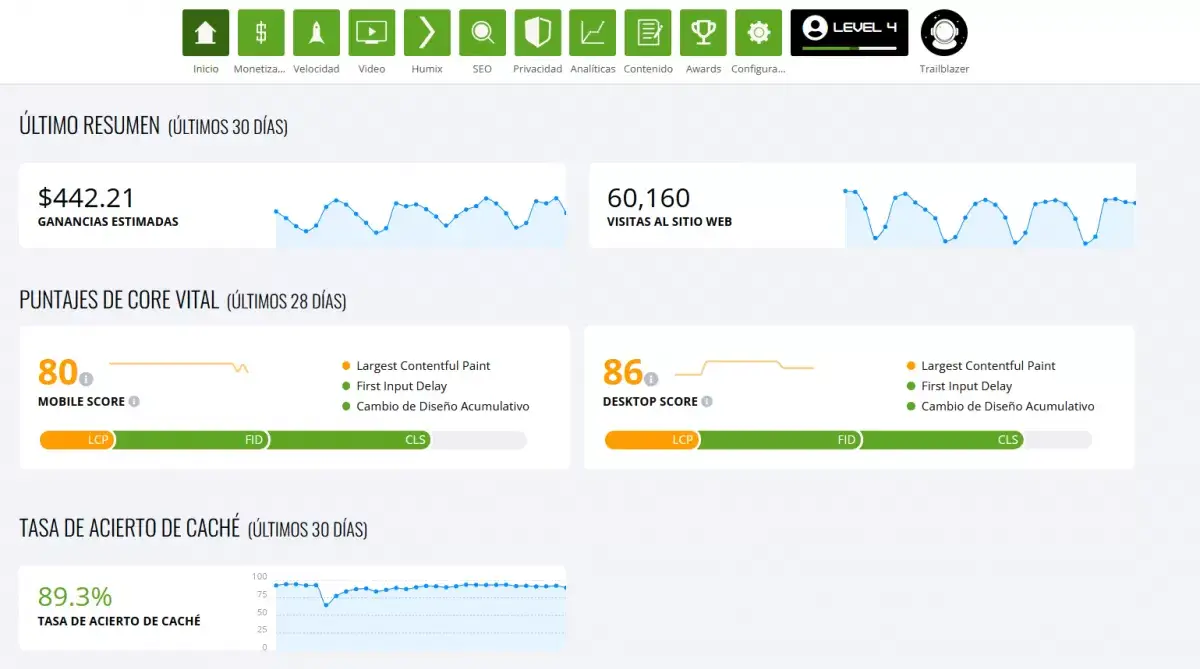
Task: Open the Inicio home icon
Action: tap(205, 33)
